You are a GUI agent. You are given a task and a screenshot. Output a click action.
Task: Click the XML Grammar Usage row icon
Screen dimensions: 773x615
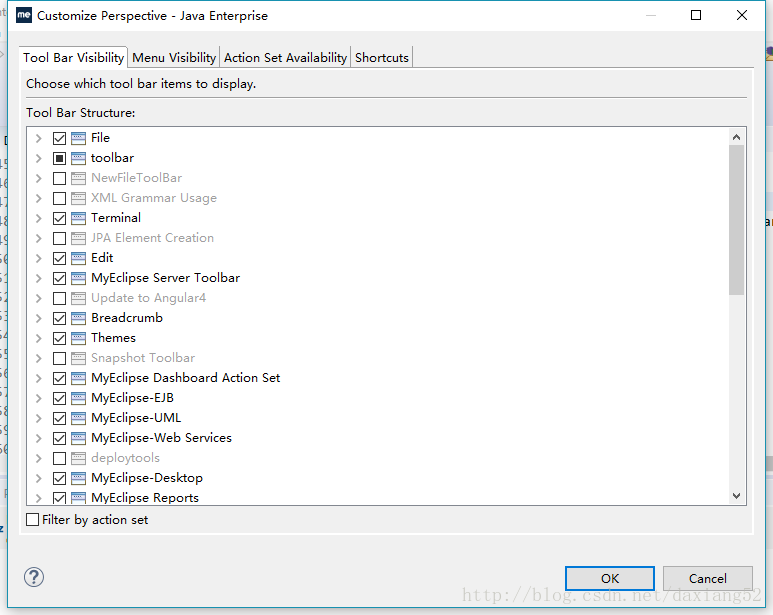(78, 199)
